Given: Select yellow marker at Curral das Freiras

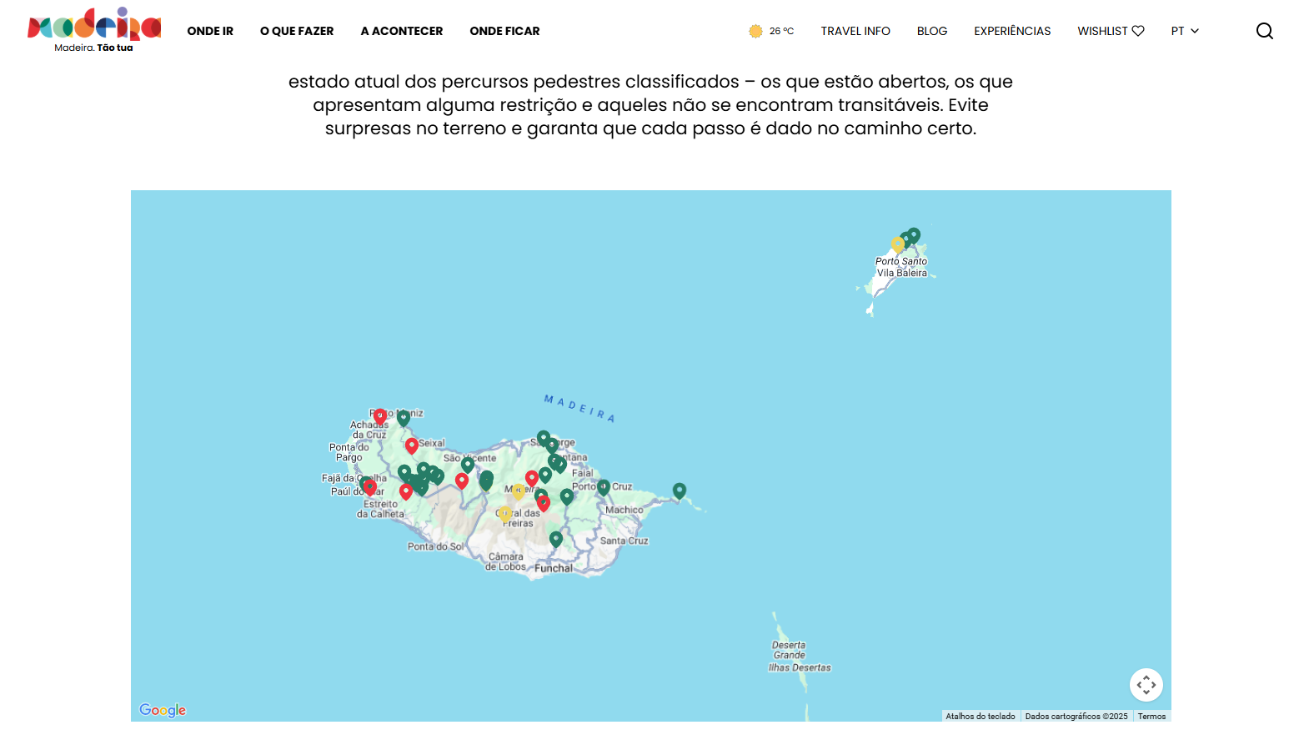Looking at the screenshot, I should tap(505, 512).
